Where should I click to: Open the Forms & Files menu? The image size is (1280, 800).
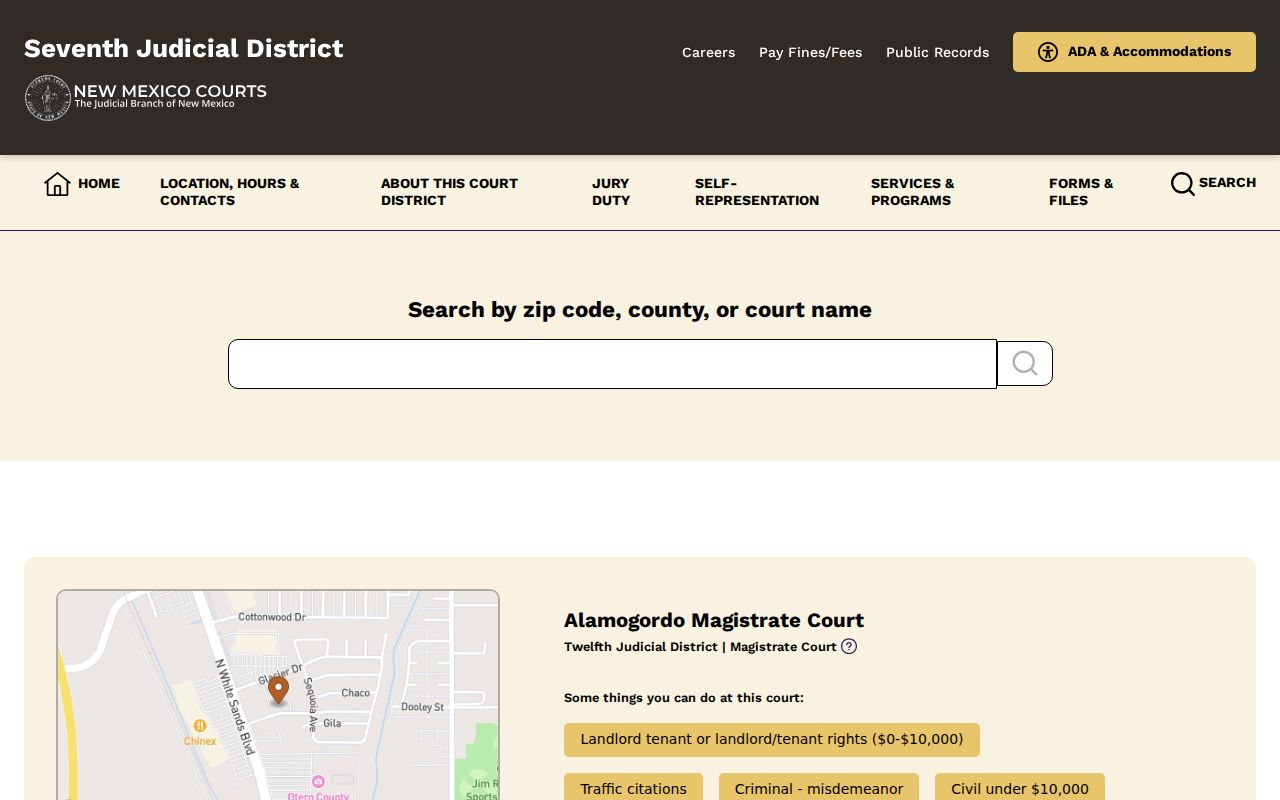point(1081,192)
